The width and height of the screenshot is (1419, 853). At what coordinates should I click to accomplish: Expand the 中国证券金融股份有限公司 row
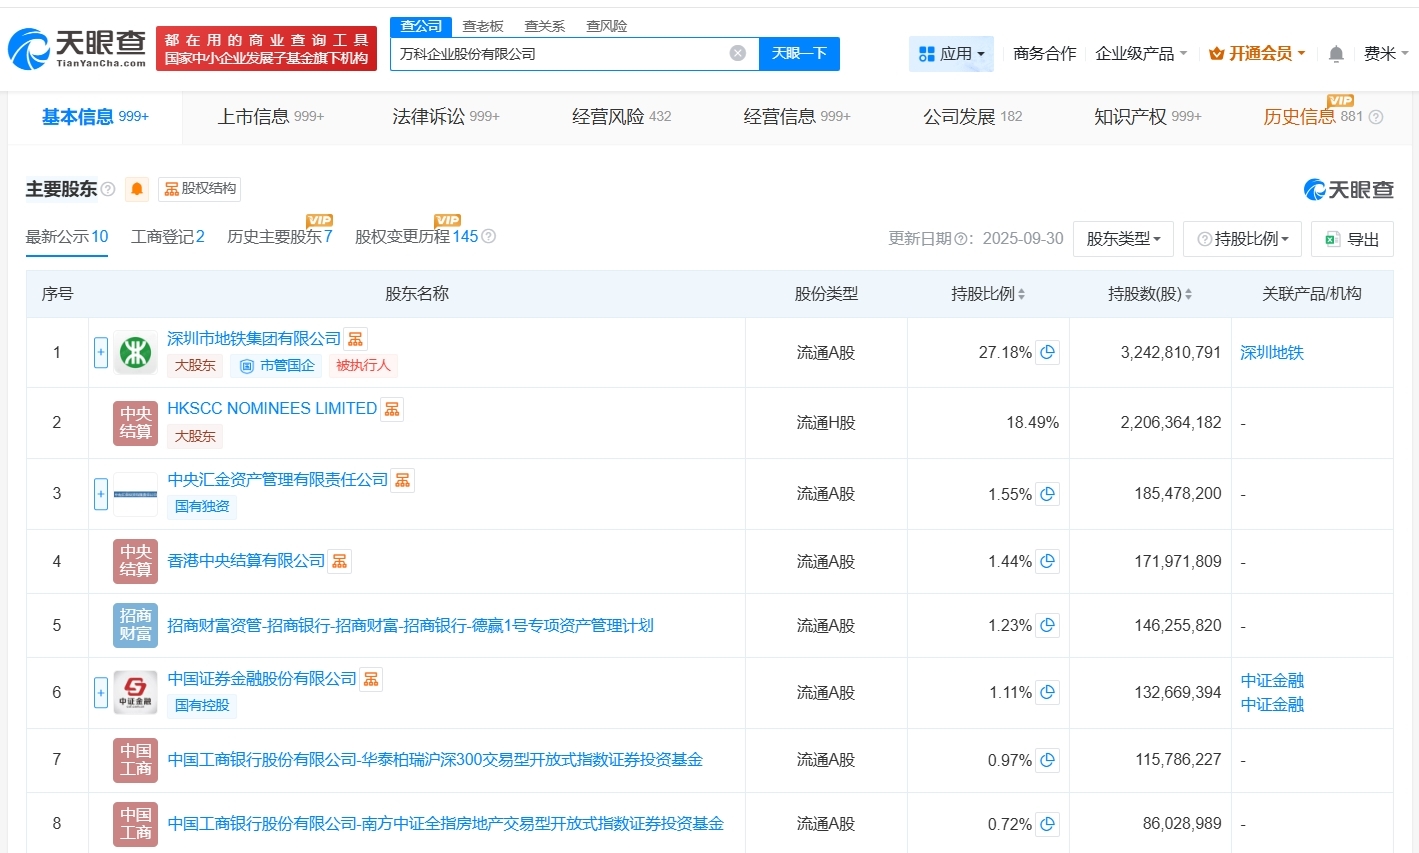[100, 692]
